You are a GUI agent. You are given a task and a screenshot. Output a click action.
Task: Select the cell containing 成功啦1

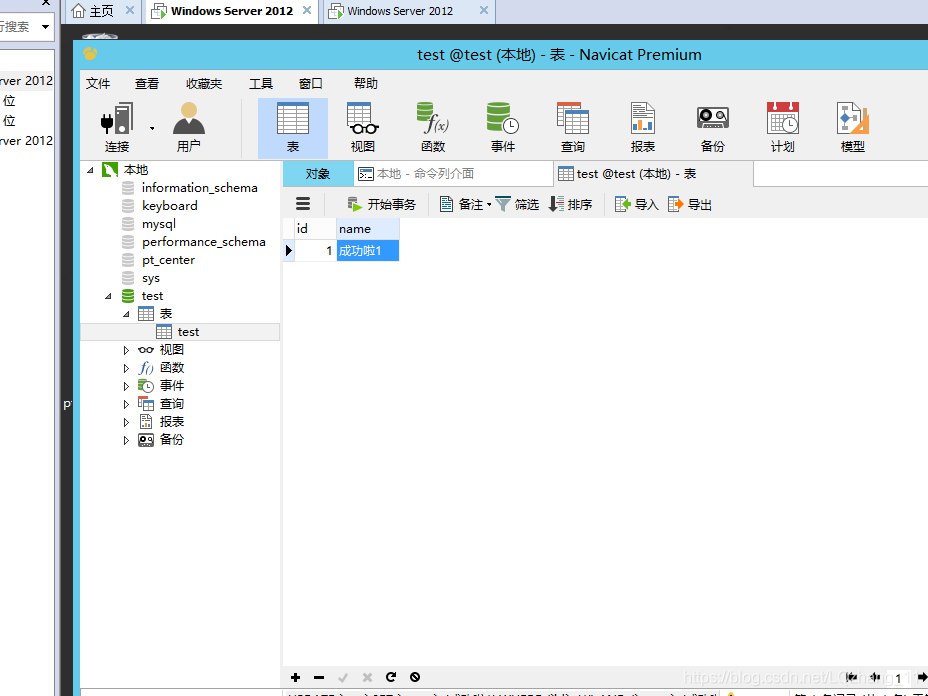pyautogui.click(x=368, y=250)
